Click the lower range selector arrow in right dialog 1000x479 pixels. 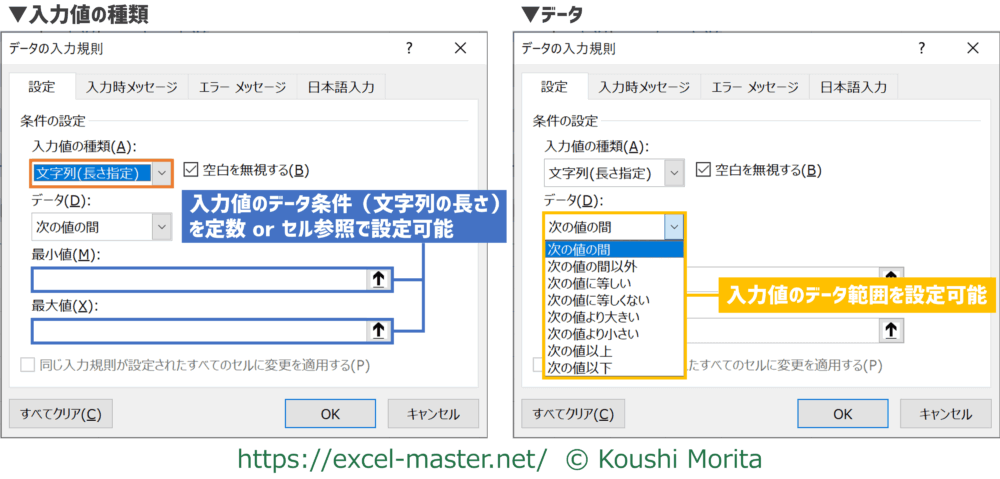890,329
